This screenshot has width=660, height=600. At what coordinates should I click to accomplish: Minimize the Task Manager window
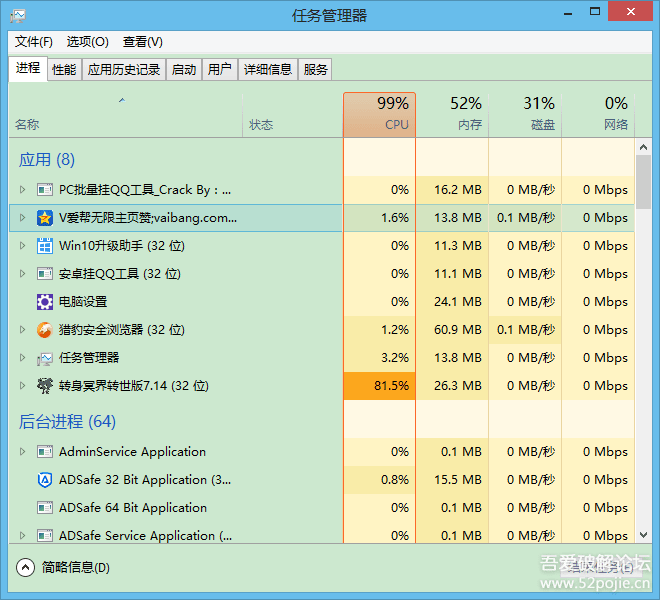tap(568, 13)
